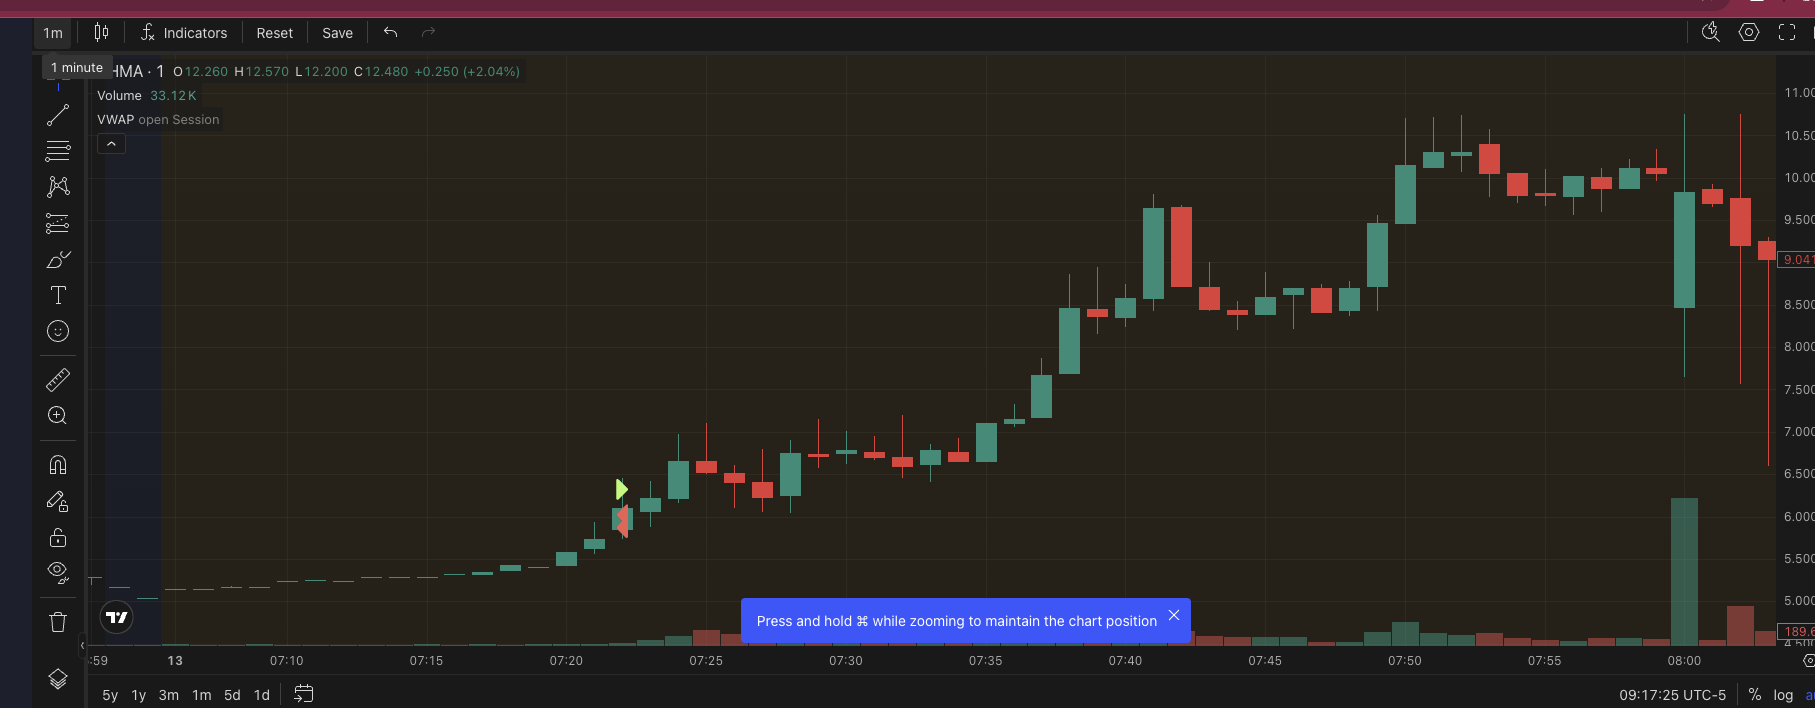Open the emoji icons tool
The image size is (1815, 708).
tap(58, 331)
